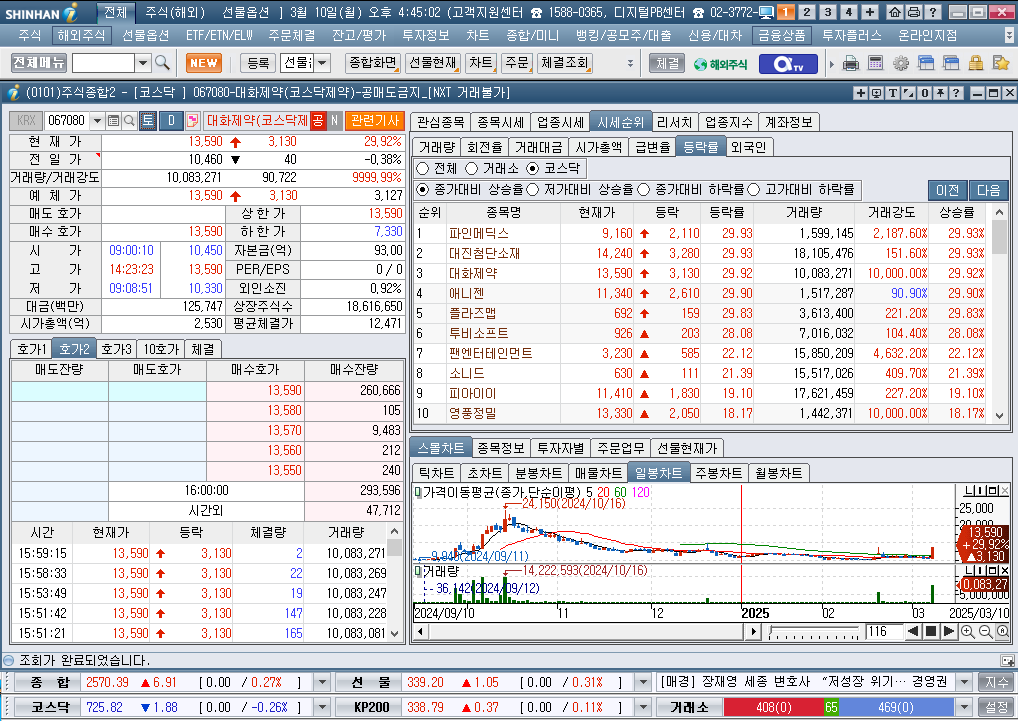This screenshot has height=721, width=1018.
Task: Click the blue 469(0) decliners bar segment
Action: pos(897,707)
